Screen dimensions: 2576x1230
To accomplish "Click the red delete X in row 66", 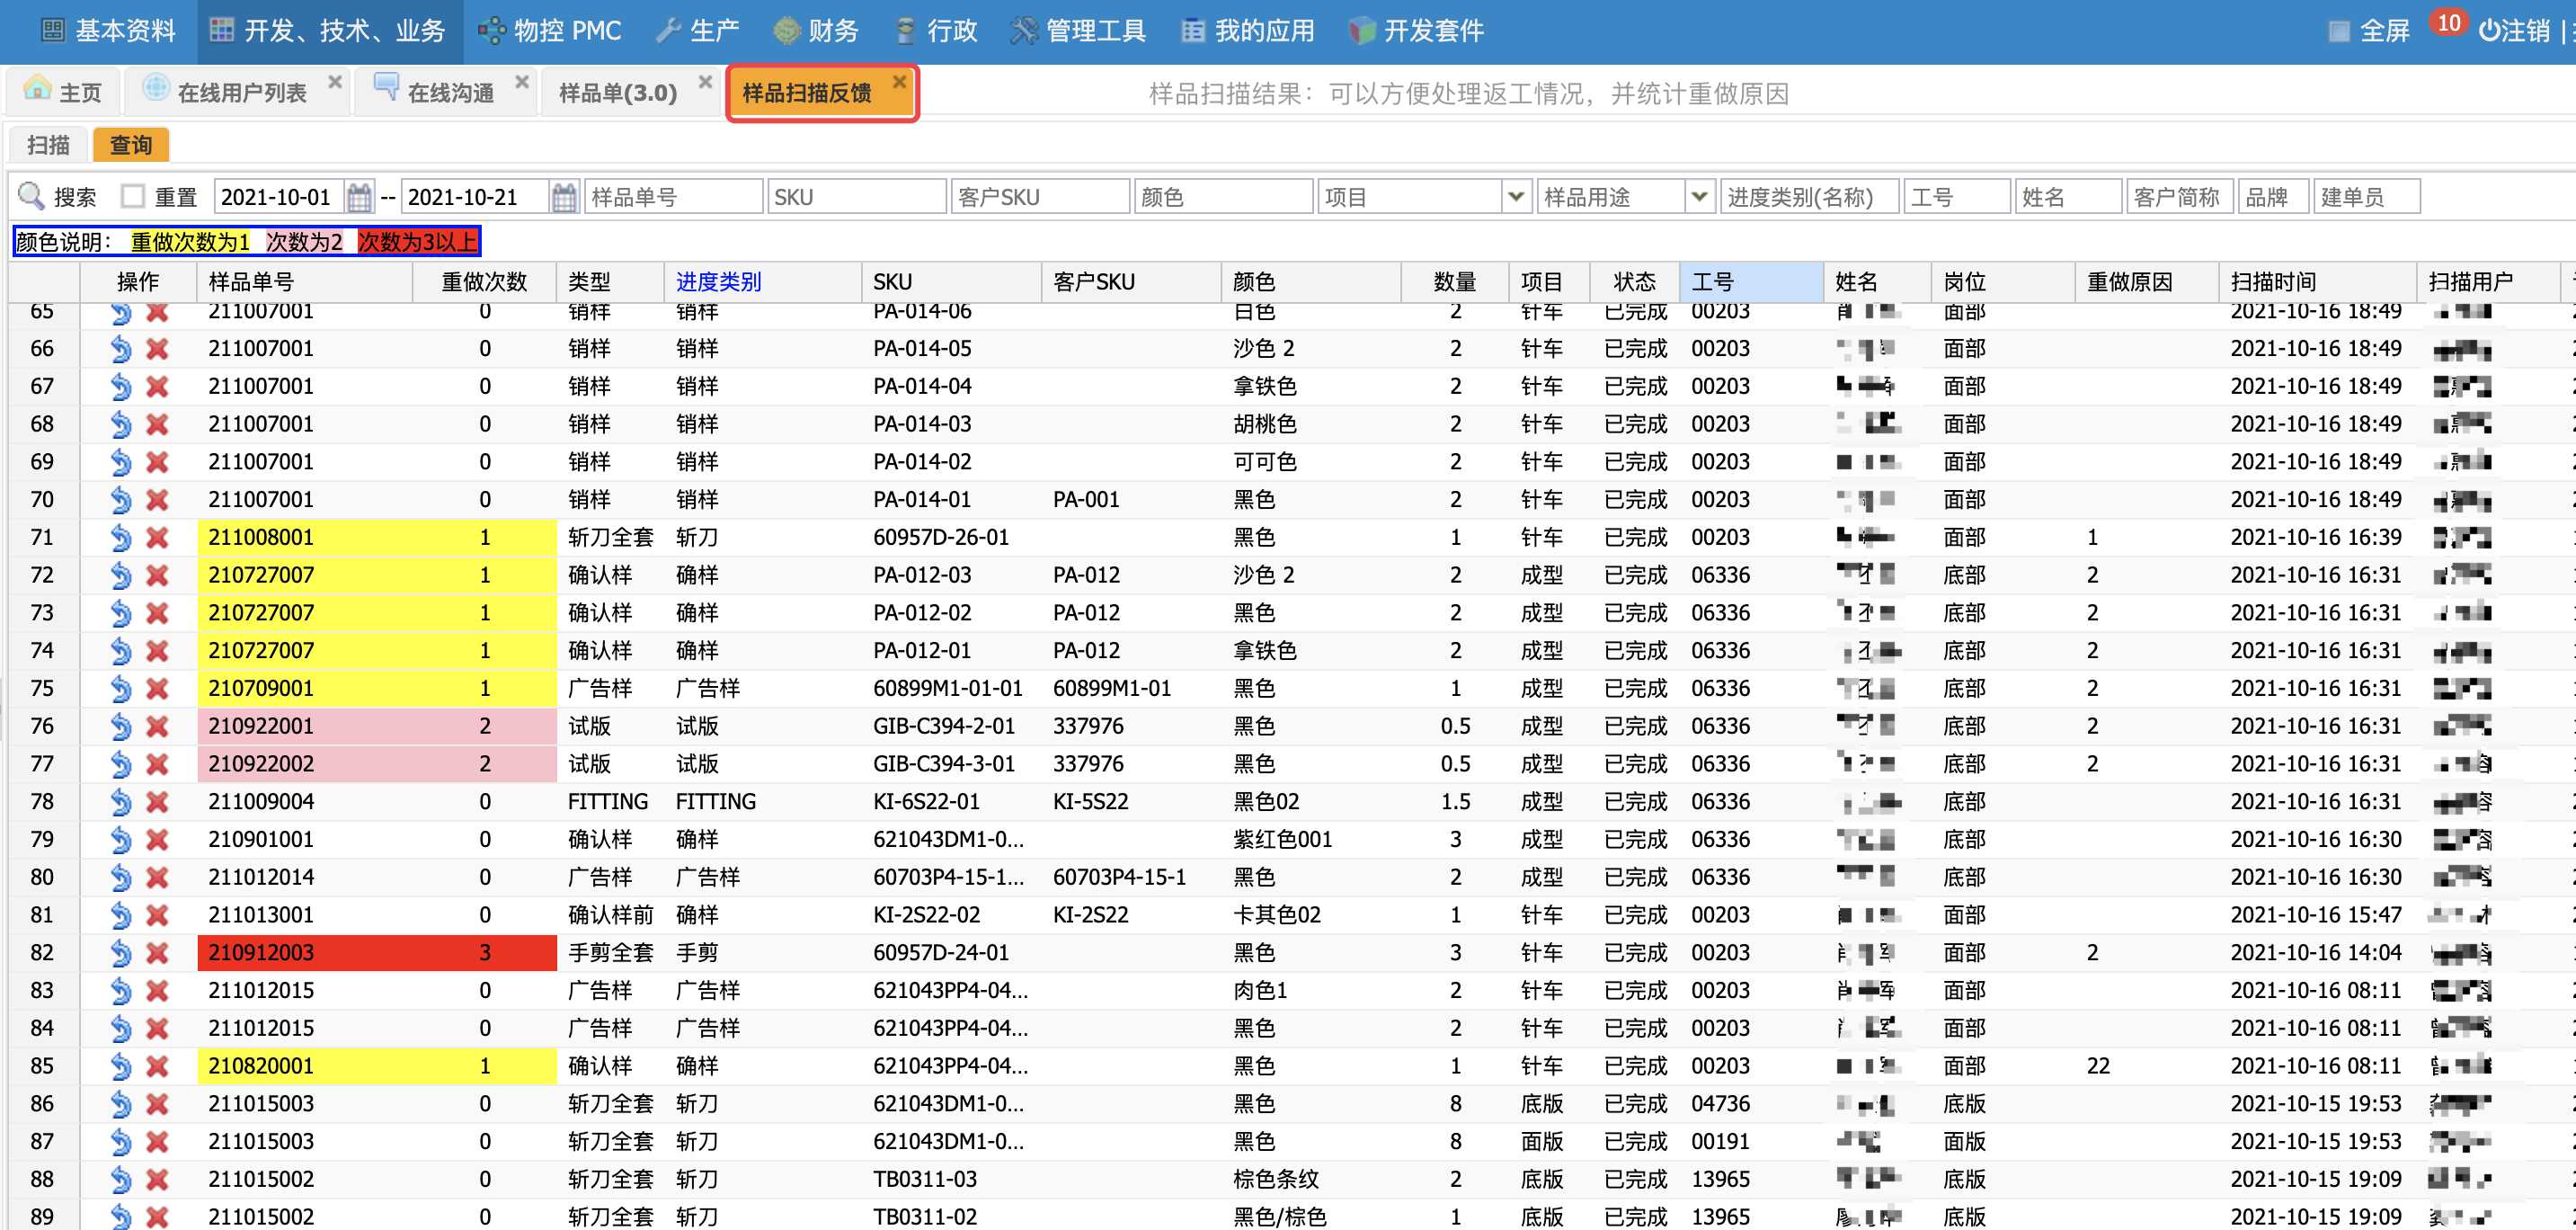I will (x=157, y=349).
